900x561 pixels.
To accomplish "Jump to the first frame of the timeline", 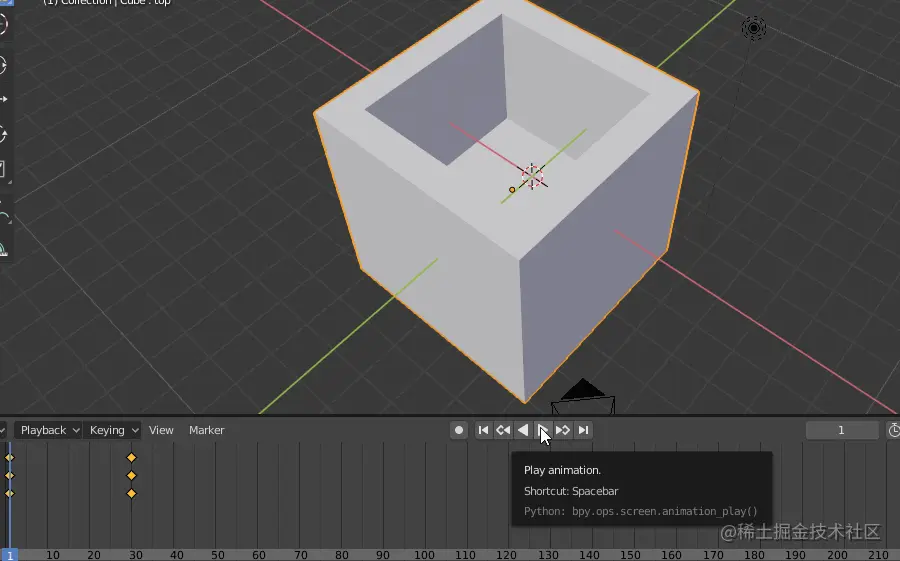I will [x=483, y=430].
